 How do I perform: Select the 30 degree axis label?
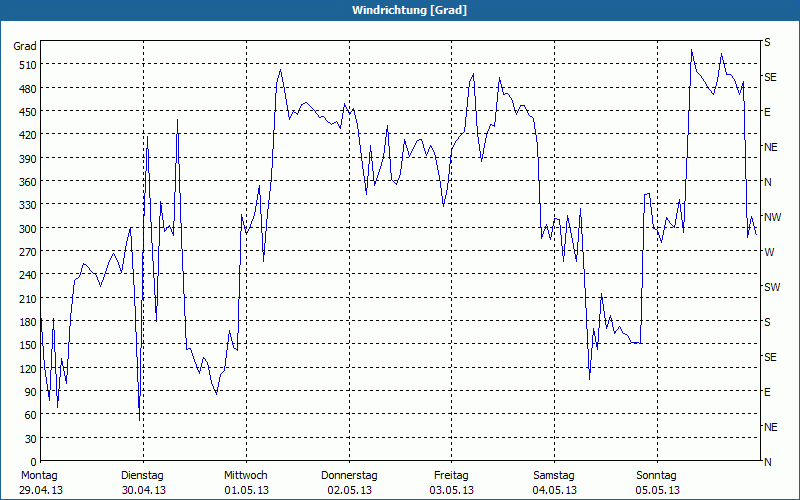pos(31,439)
